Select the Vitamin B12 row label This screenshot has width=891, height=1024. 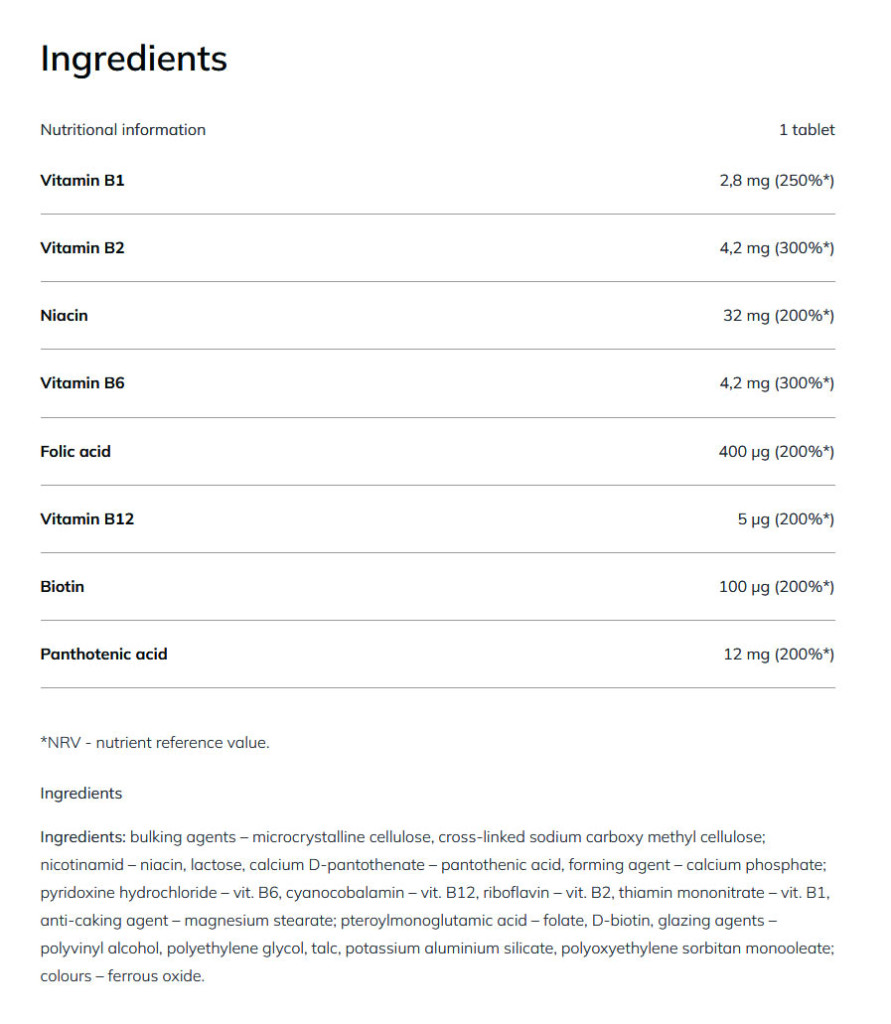[87, 519]
